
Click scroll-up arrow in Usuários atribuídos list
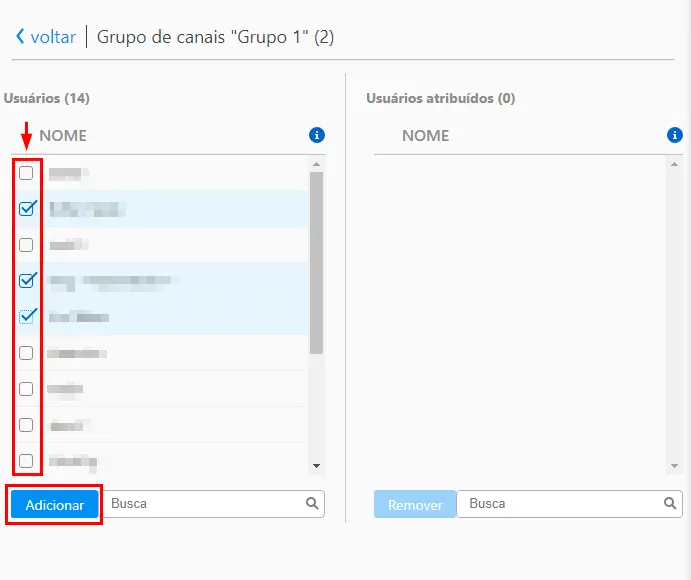coord(674,164)
